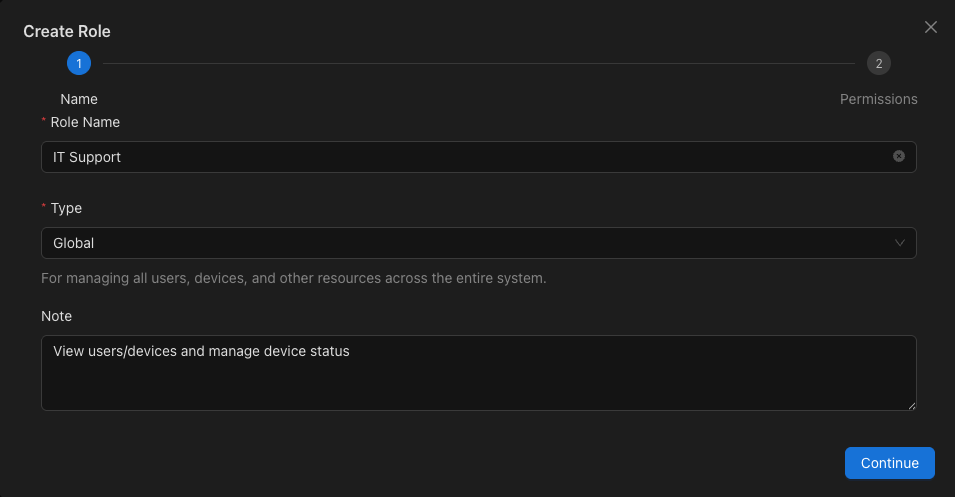Click the Role Name field label
The width and height of the screenshot is (955, 497).
click(x=85, y=122)
